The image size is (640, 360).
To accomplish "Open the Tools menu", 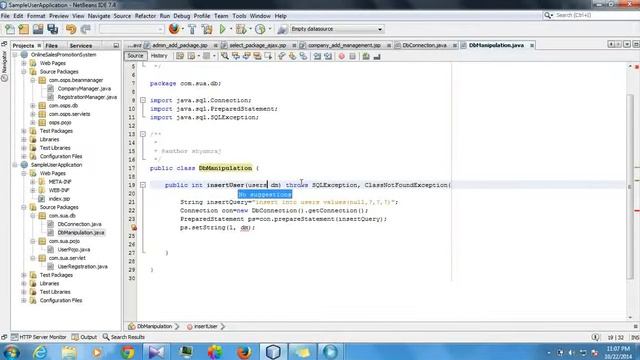I will click(x=239, y=16).
